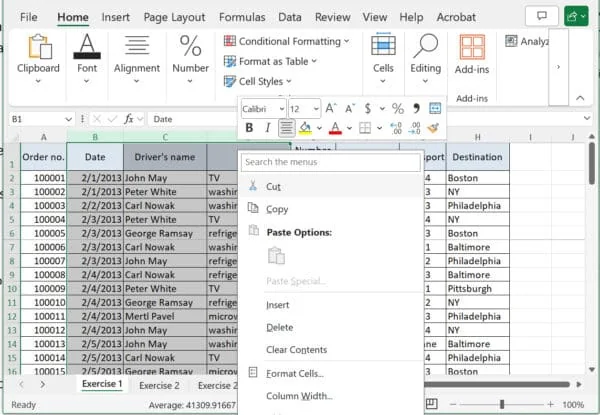Image resolution: width=600 pixels, height=415 pixels.
Task: Open the Name Box dropdown arrow
Action: pyautogui.click(x=68, y=119)
